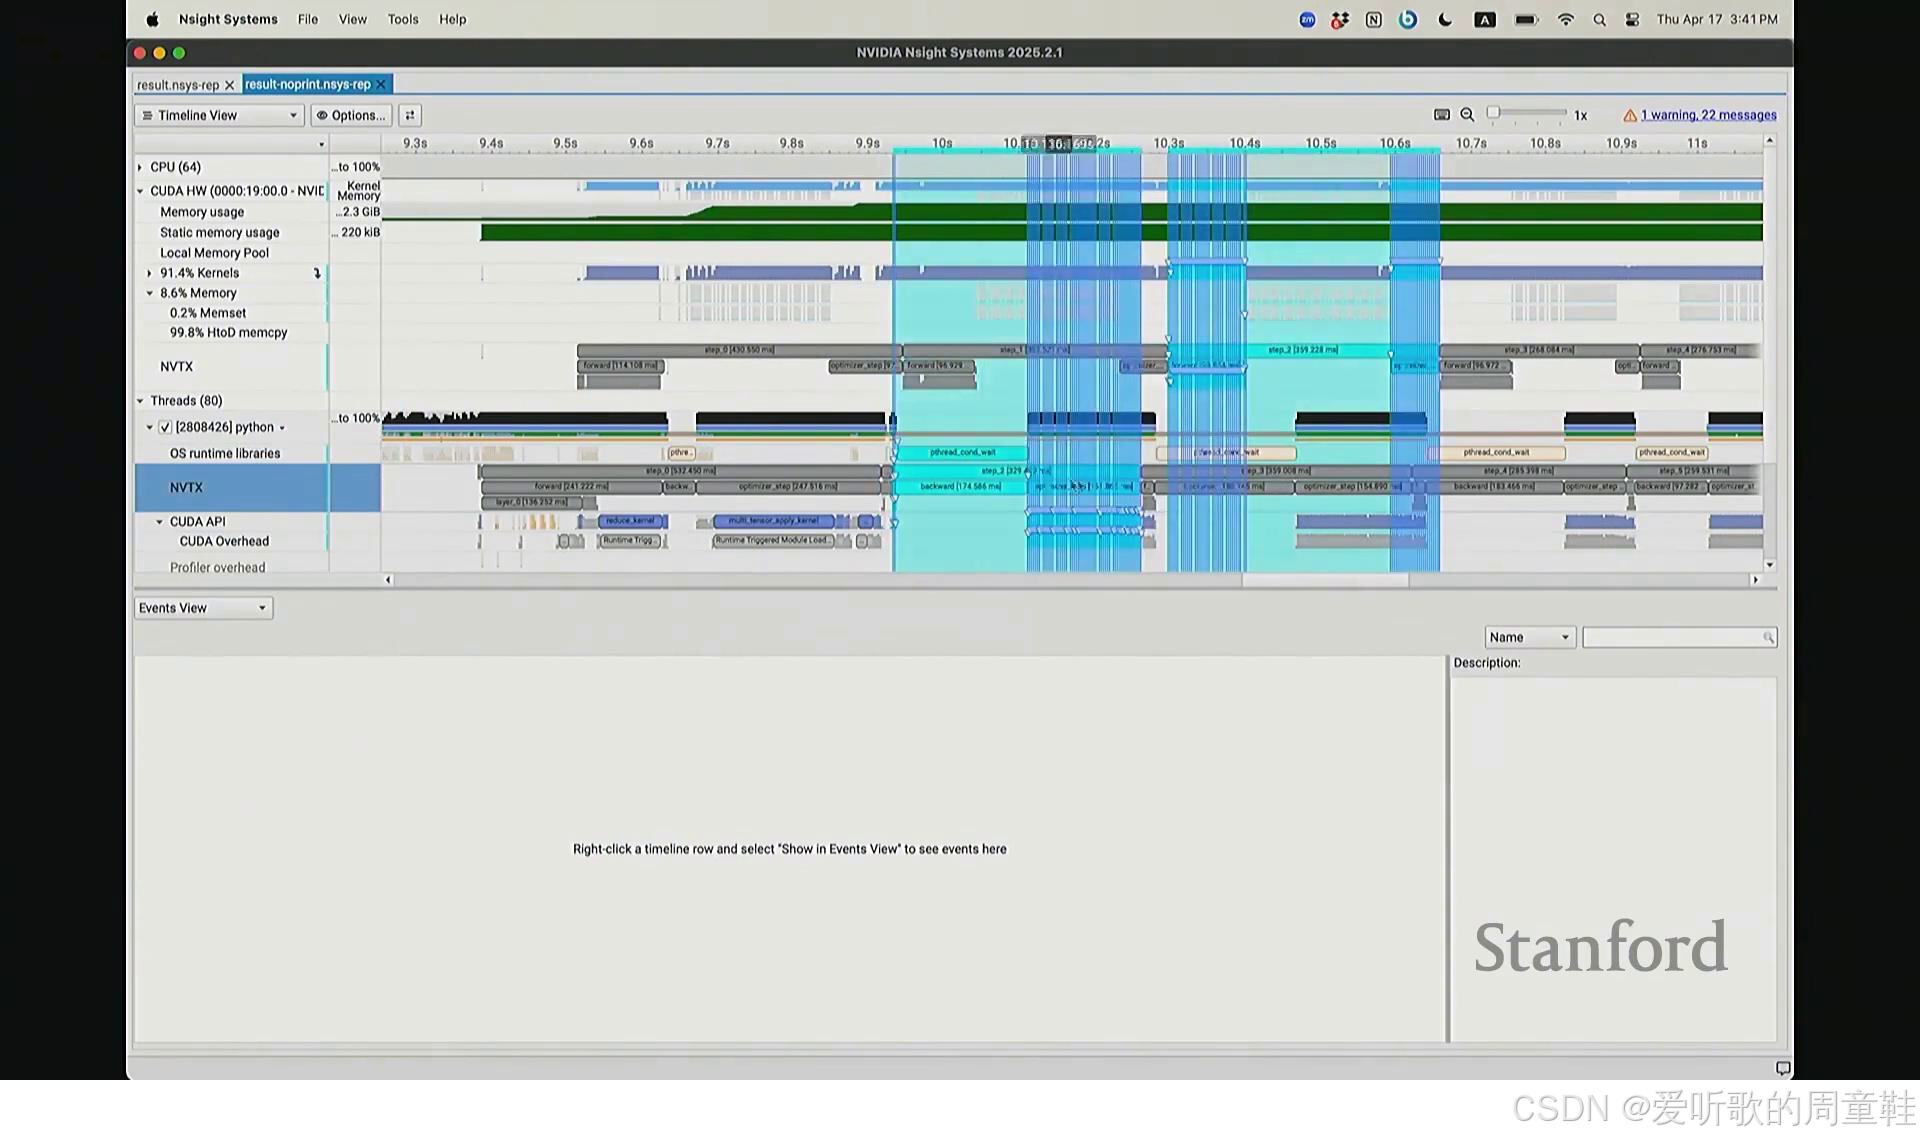Open the Tools menu
This screenshot has width=1920, height=1140.
point(403,20)
